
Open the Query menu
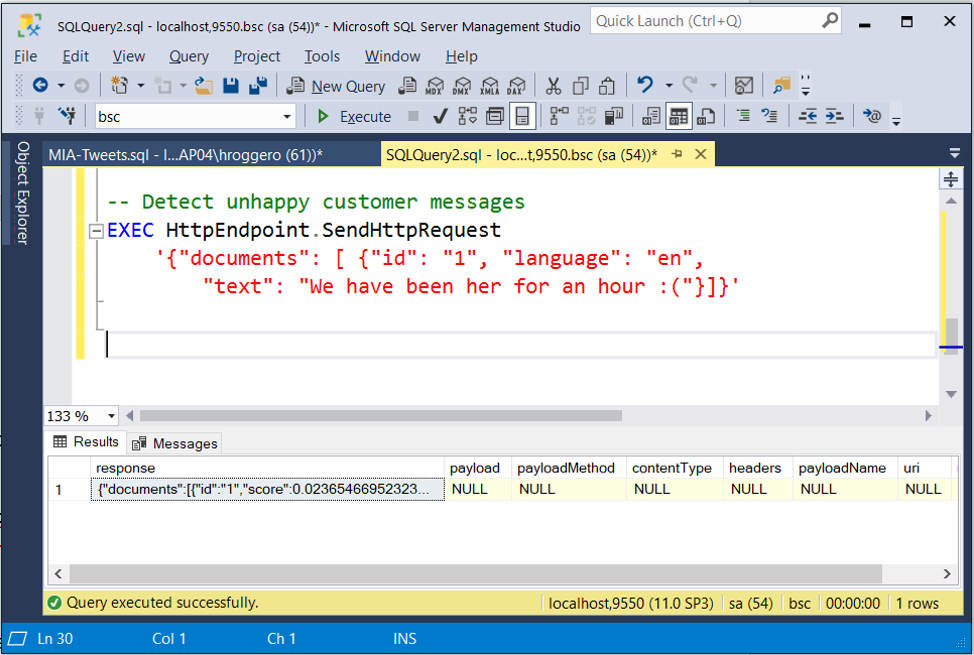pyautogui.click(x=189, y=56)
